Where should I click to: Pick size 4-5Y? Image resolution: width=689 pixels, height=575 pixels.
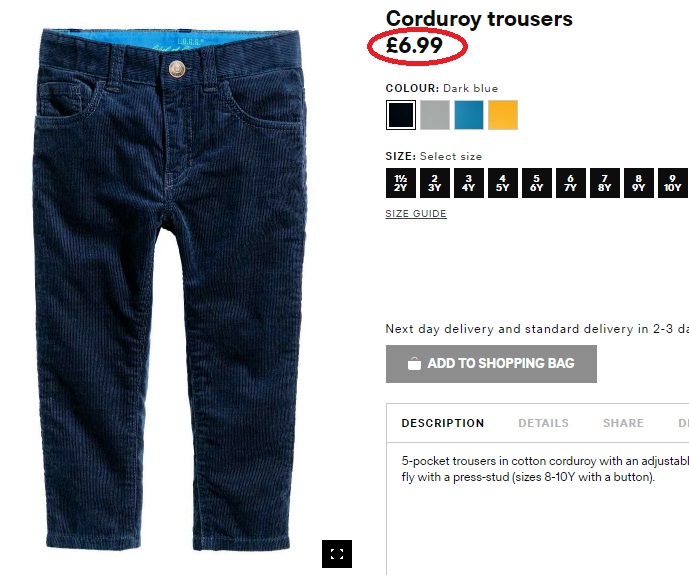[503, 183]
